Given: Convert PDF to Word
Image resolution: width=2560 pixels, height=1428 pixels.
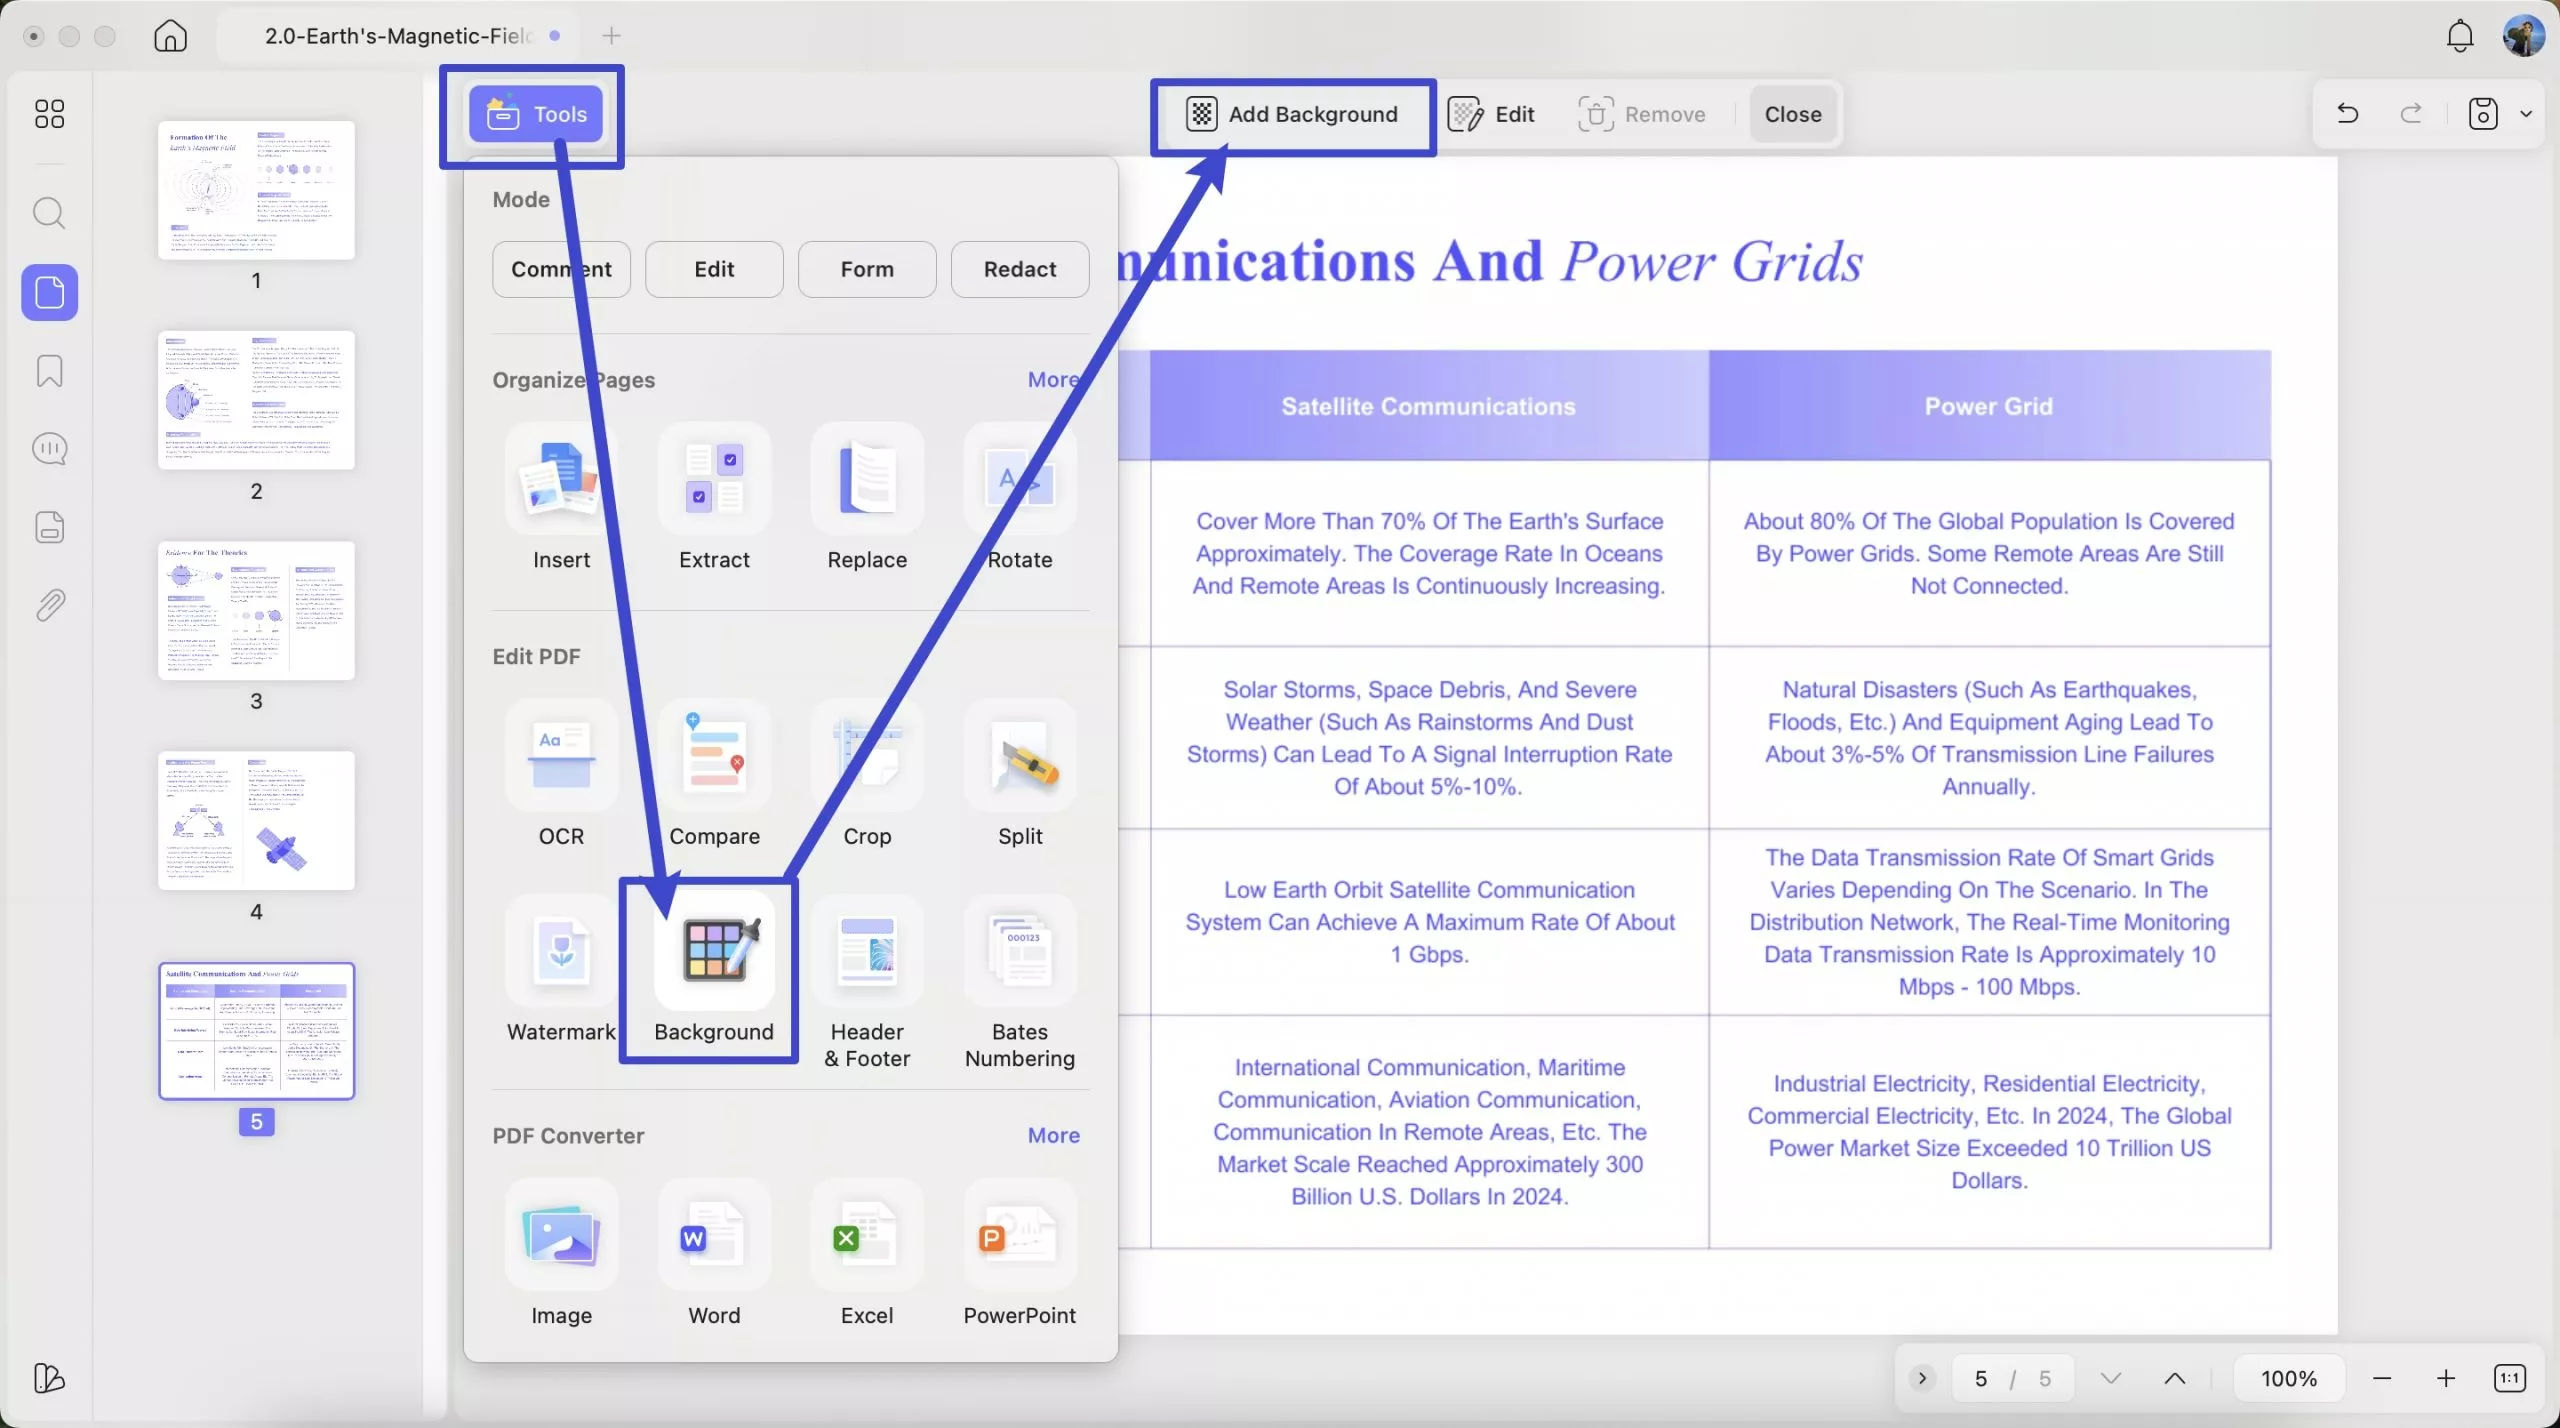Looking at the screenshot, I should pos(714,1254).
